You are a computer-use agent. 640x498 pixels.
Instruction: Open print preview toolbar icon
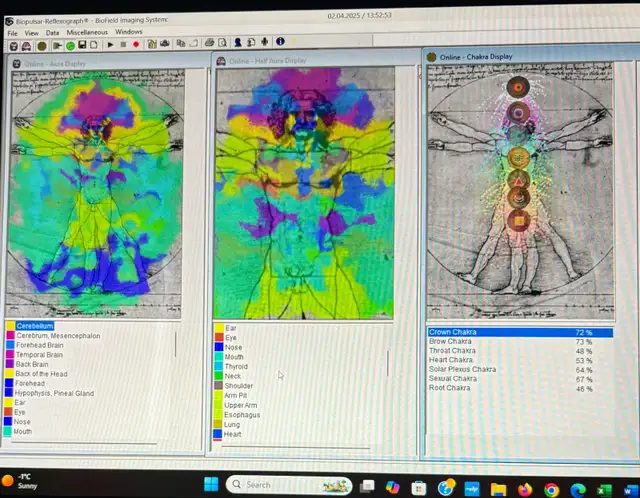coord(222,42)
